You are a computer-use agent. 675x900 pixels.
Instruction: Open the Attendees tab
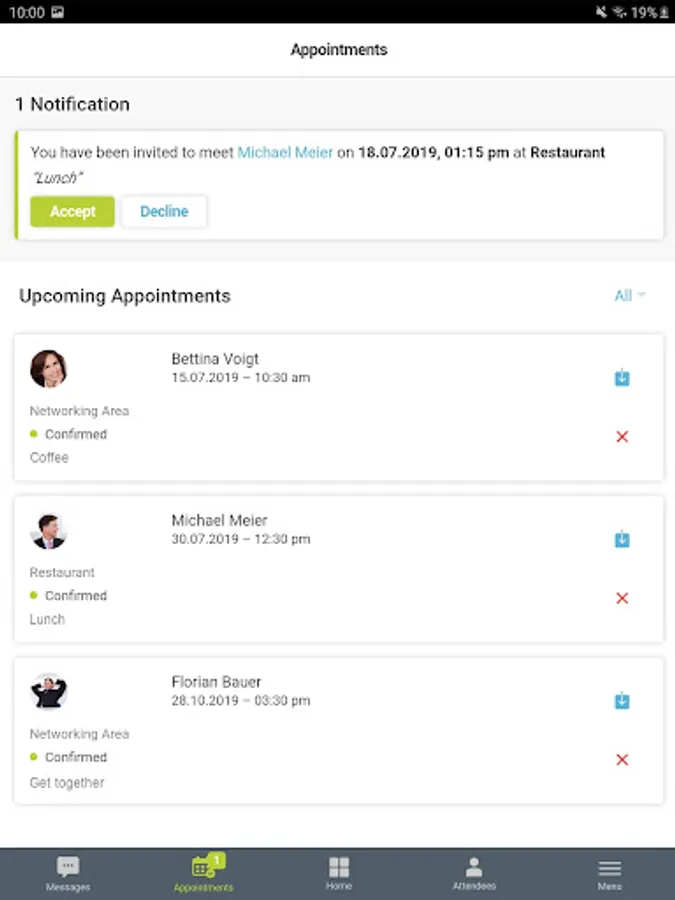pos(474,873)
